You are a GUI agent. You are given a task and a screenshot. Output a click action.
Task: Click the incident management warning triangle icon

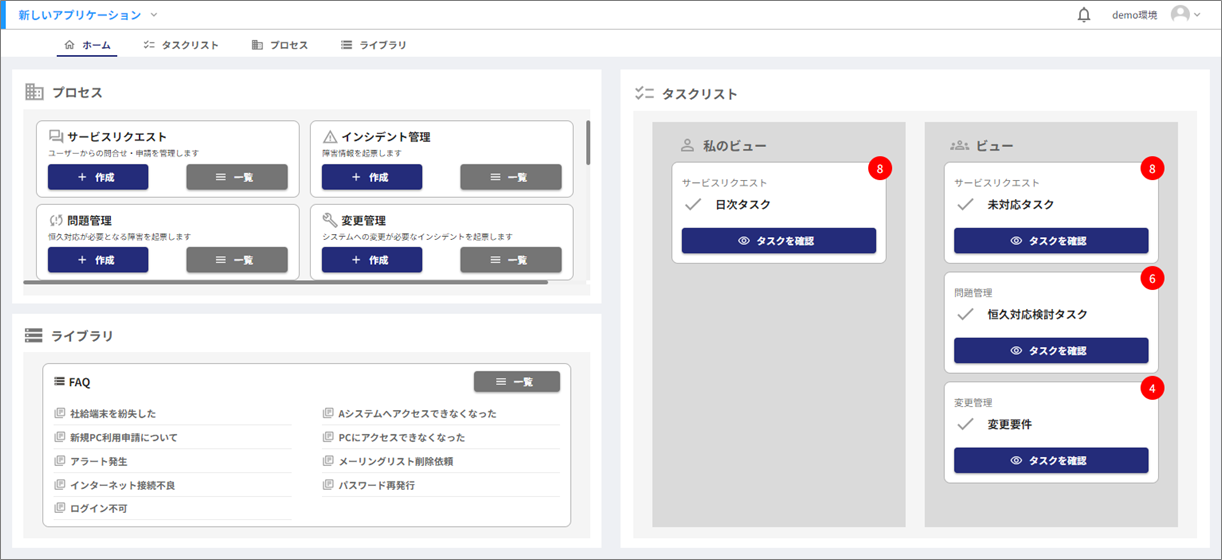tap(330, 137)
